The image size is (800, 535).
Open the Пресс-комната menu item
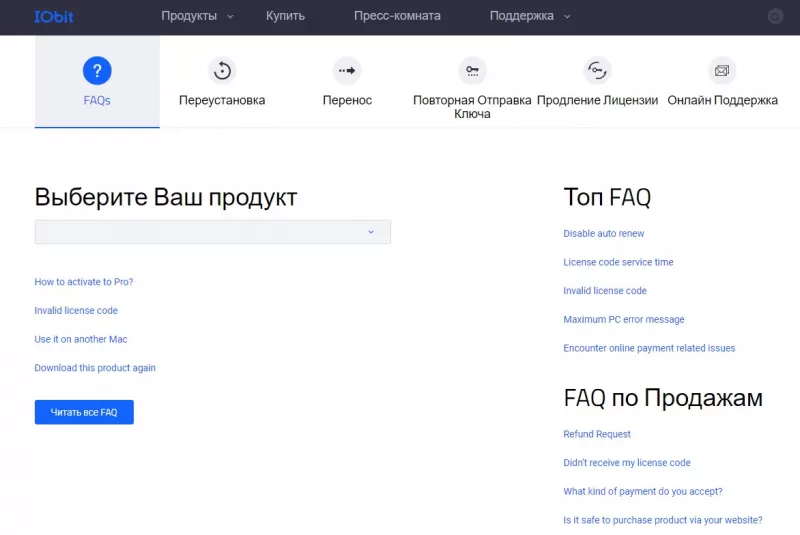tap(397, 16)
